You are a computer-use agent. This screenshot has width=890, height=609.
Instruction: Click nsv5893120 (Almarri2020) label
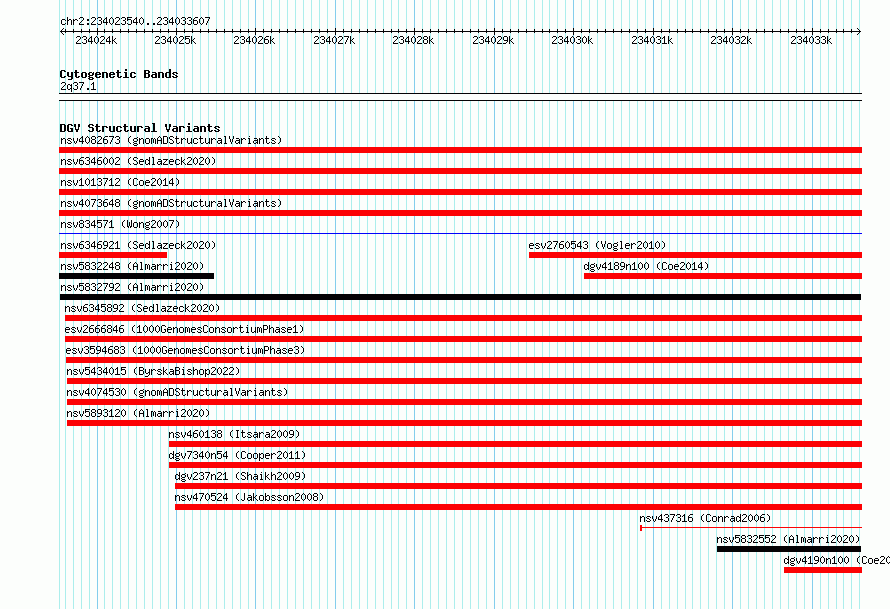(x=138, y=413)
